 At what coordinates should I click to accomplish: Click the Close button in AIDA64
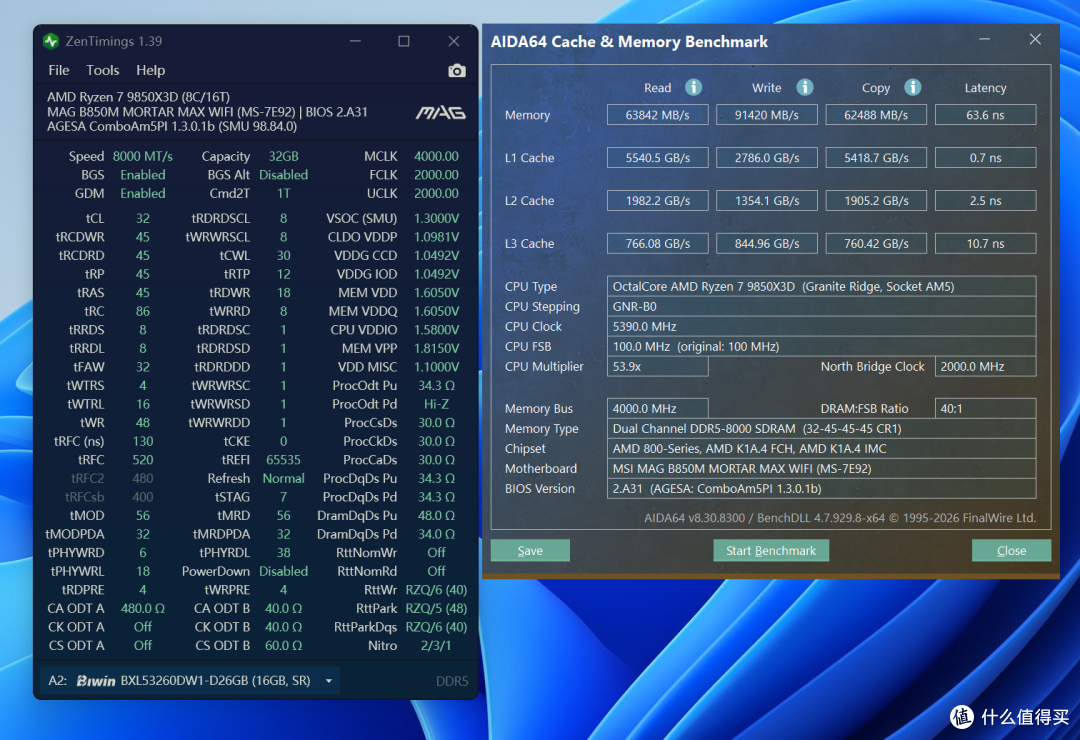[x=1011, y=551]
